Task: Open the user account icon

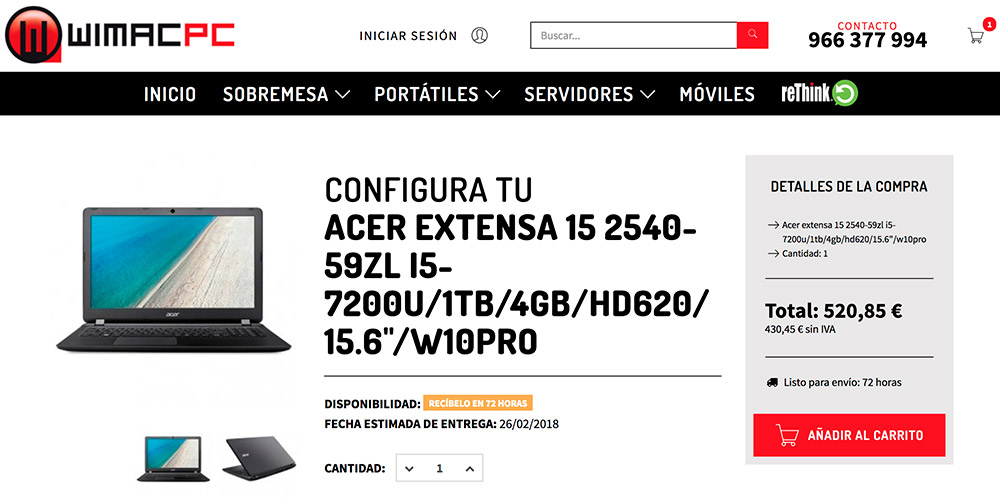Action: [480, 35]
